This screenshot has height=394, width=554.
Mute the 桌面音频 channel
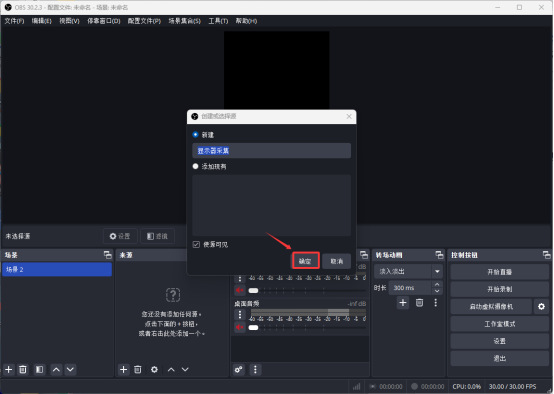click(x=240, y=327)
